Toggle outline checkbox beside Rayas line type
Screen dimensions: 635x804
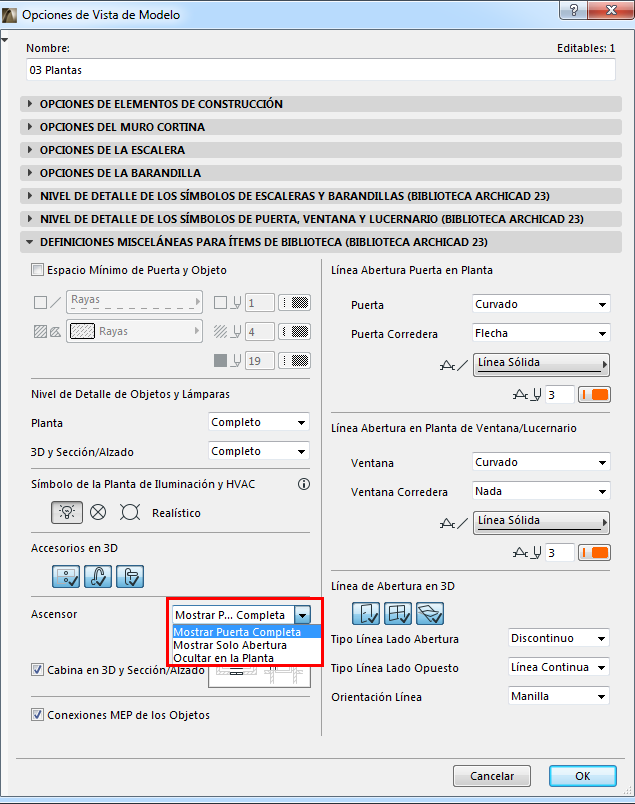[x=41, y=303]
